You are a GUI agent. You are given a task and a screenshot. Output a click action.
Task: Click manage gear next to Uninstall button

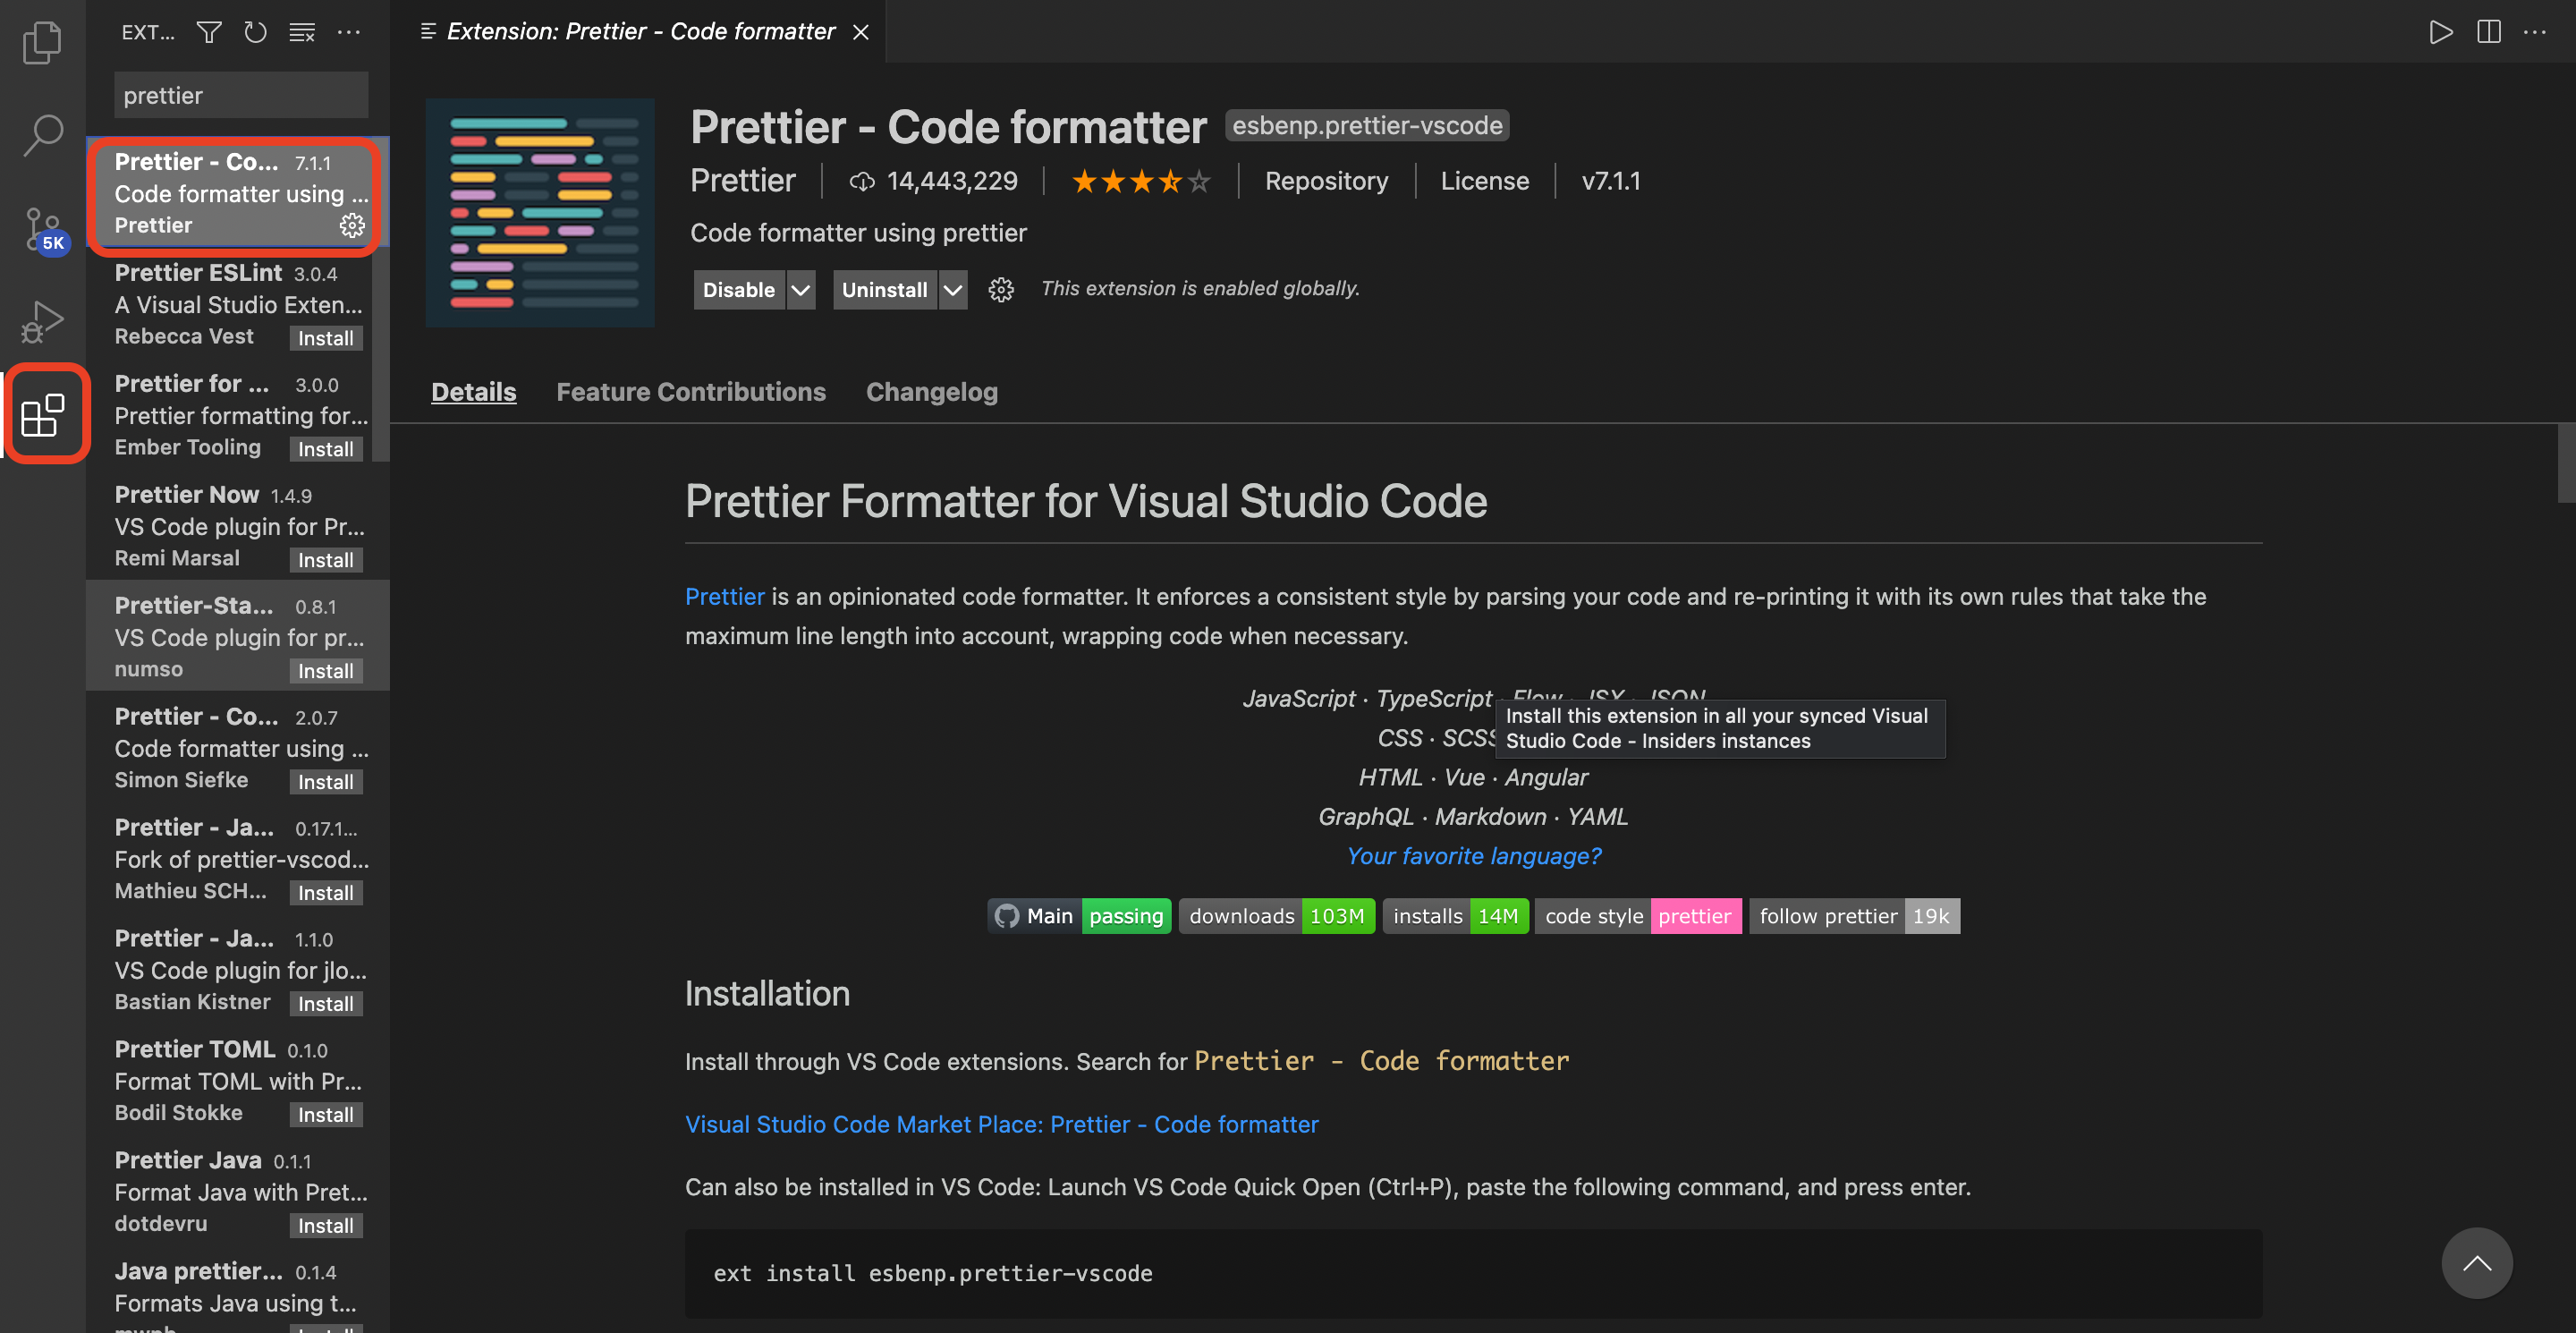tap(1000, 290)
